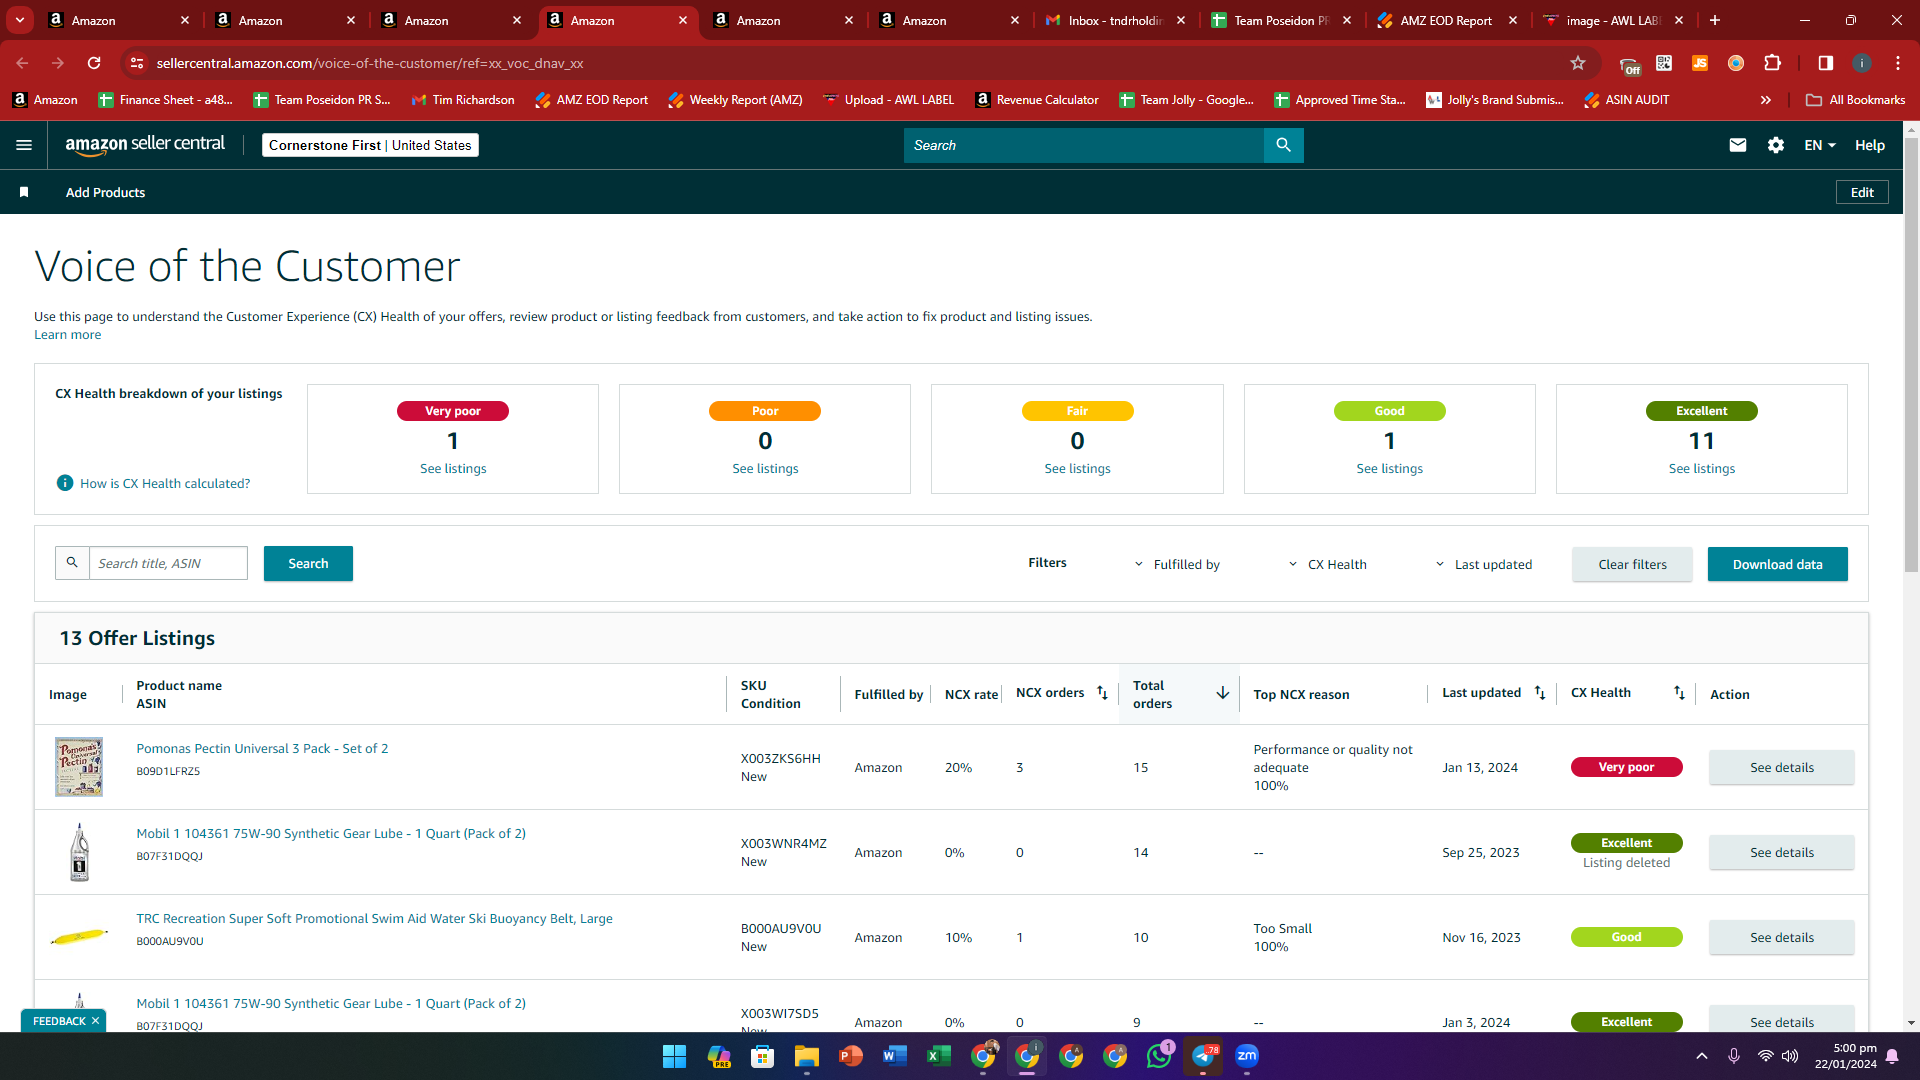Click the info icon beside CX Health calculation

65,483
